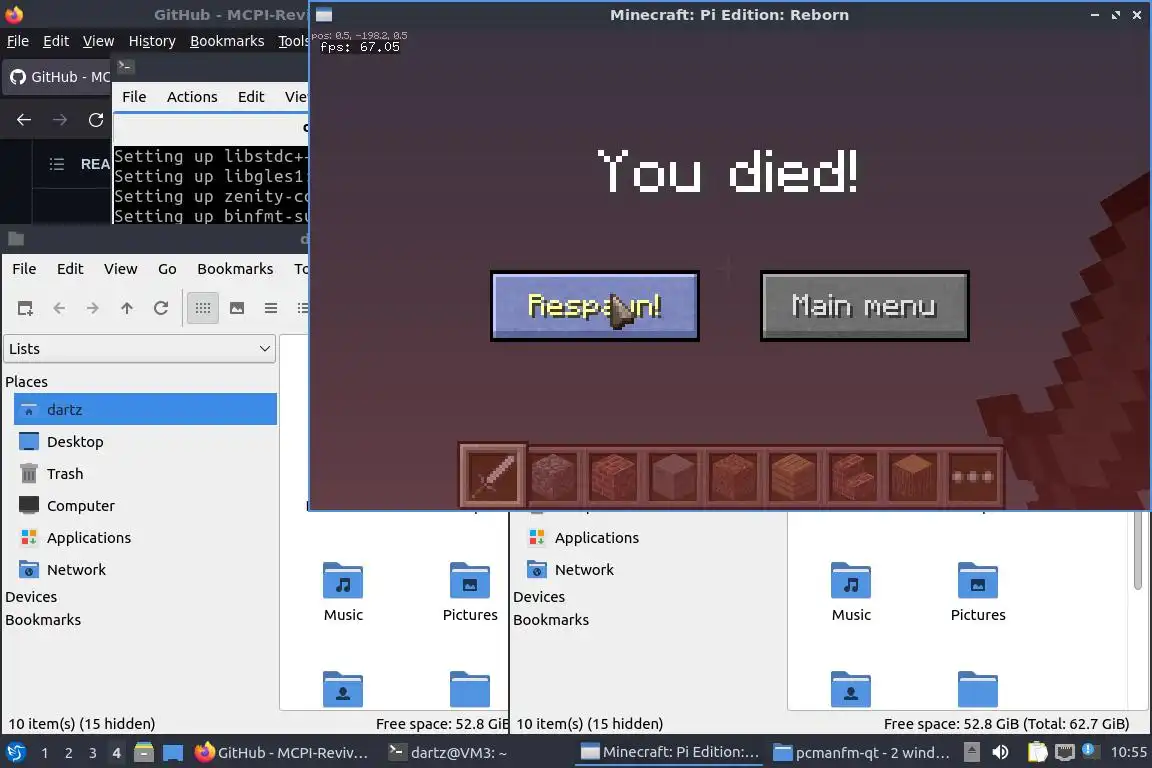Click volume speaker icon in system tray
This screenshot has width=1152, height=768.
(x=1000, y=753)
